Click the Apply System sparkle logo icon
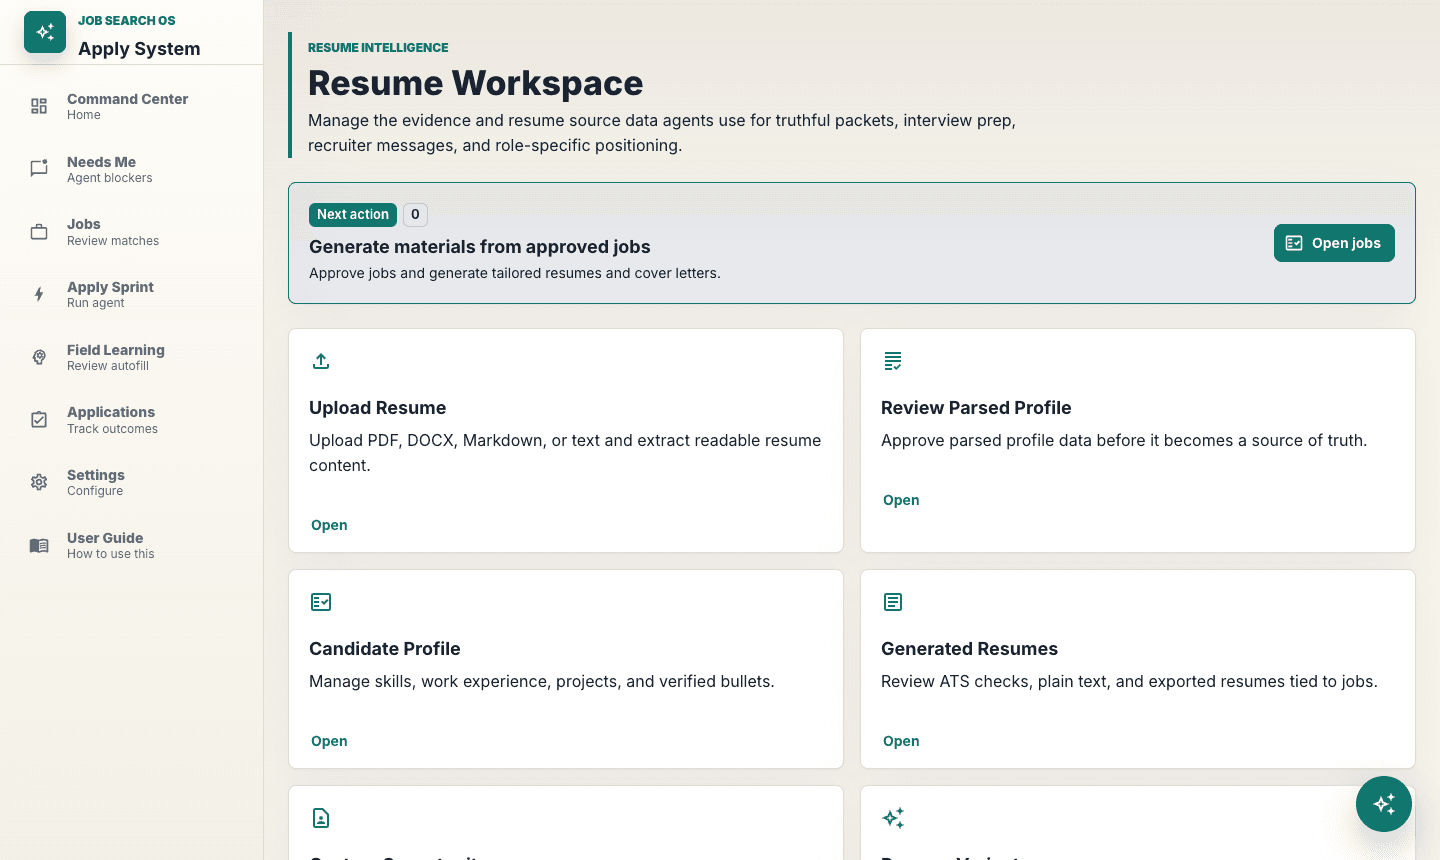Image resolution: width=1440 pixels, height=860 pixels. click(x=45, y=32)
